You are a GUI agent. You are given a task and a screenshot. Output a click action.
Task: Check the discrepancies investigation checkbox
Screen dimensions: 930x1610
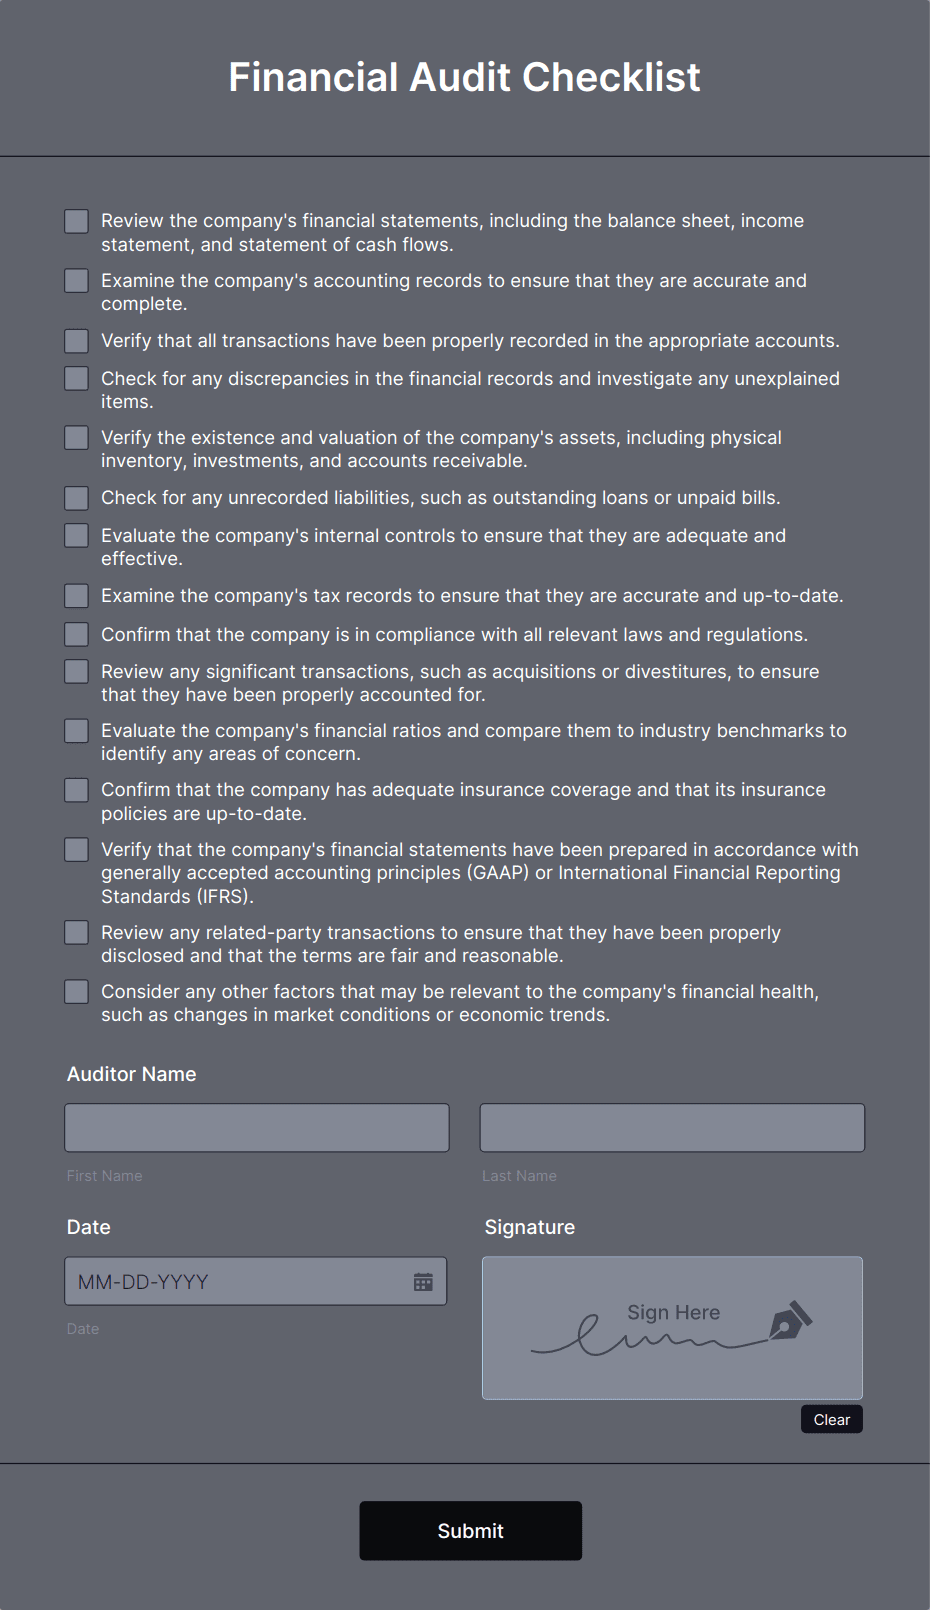click(x=76, y=378)
